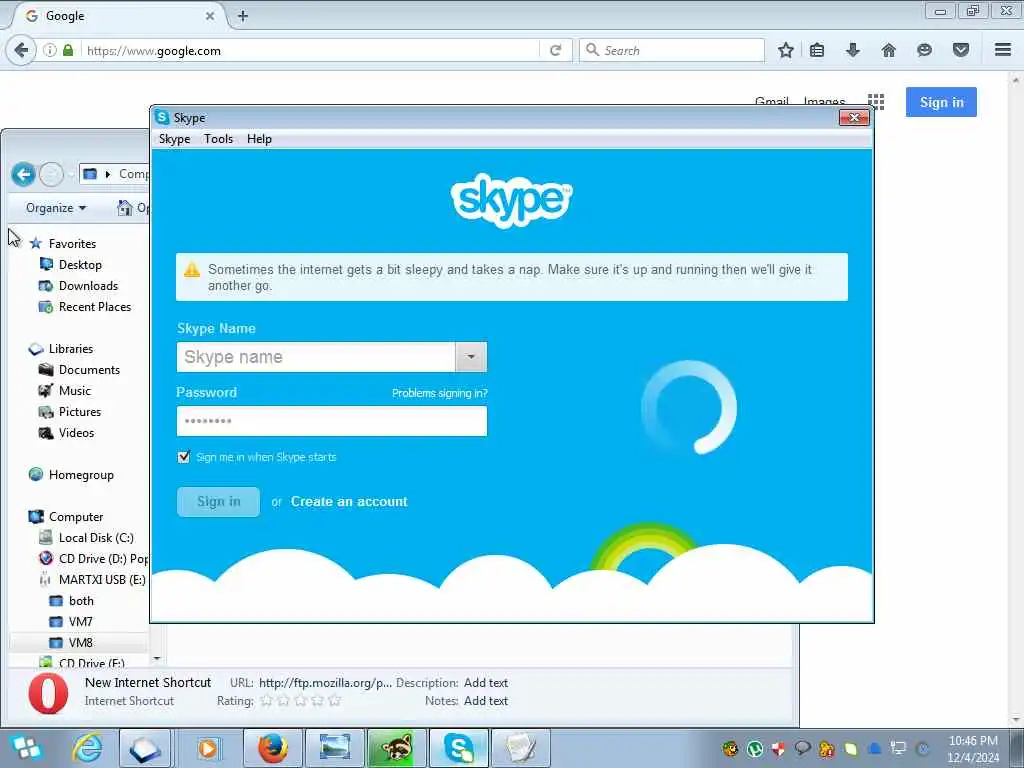Screen dimensions: 1024x768
Task: Select the VM8 folder
Action: click(80, 643)
